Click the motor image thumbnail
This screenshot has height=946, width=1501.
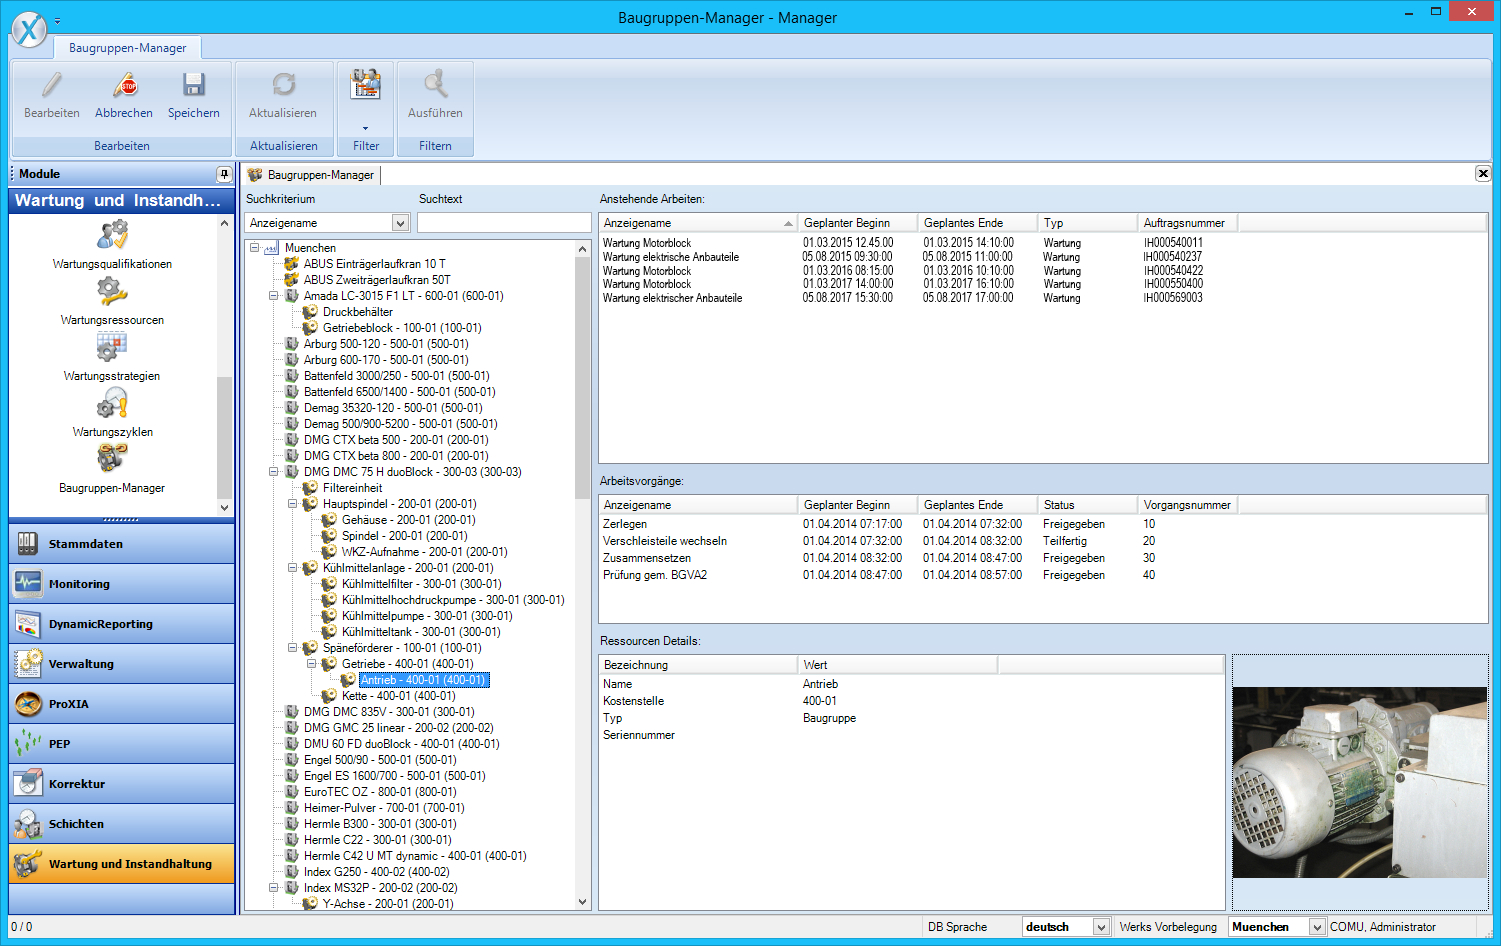pyautogui.click(x=1359, y=782)
